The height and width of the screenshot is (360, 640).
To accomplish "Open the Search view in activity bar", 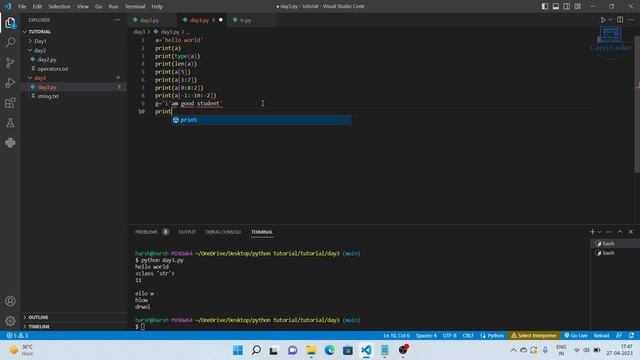I will (x=10, y=42).
